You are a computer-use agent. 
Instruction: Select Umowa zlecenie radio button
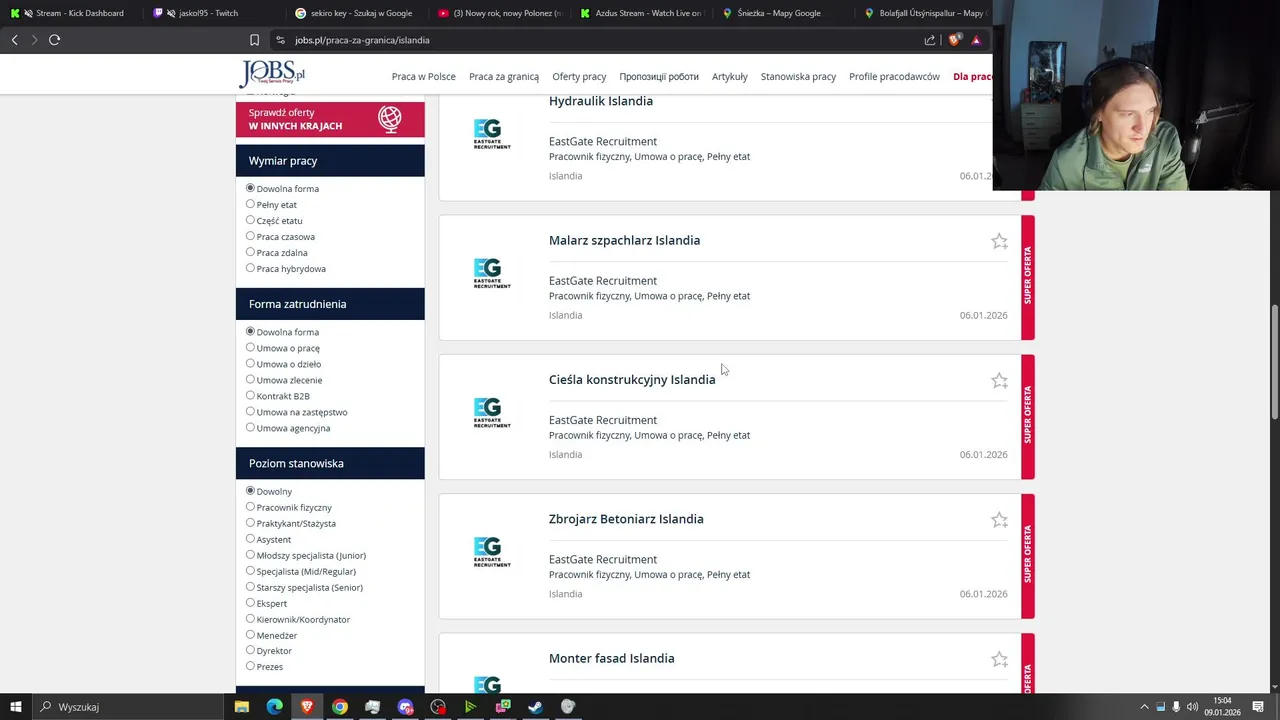click(x=250, y=380)
